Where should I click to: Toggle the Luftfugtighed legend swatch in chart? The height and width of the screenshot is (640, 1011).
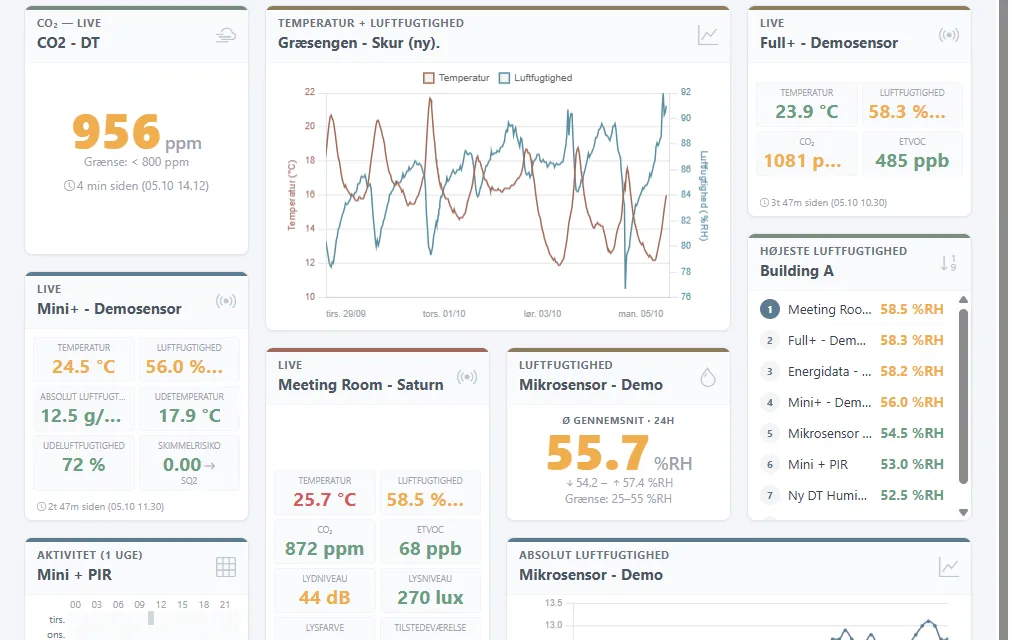[504, 78]
